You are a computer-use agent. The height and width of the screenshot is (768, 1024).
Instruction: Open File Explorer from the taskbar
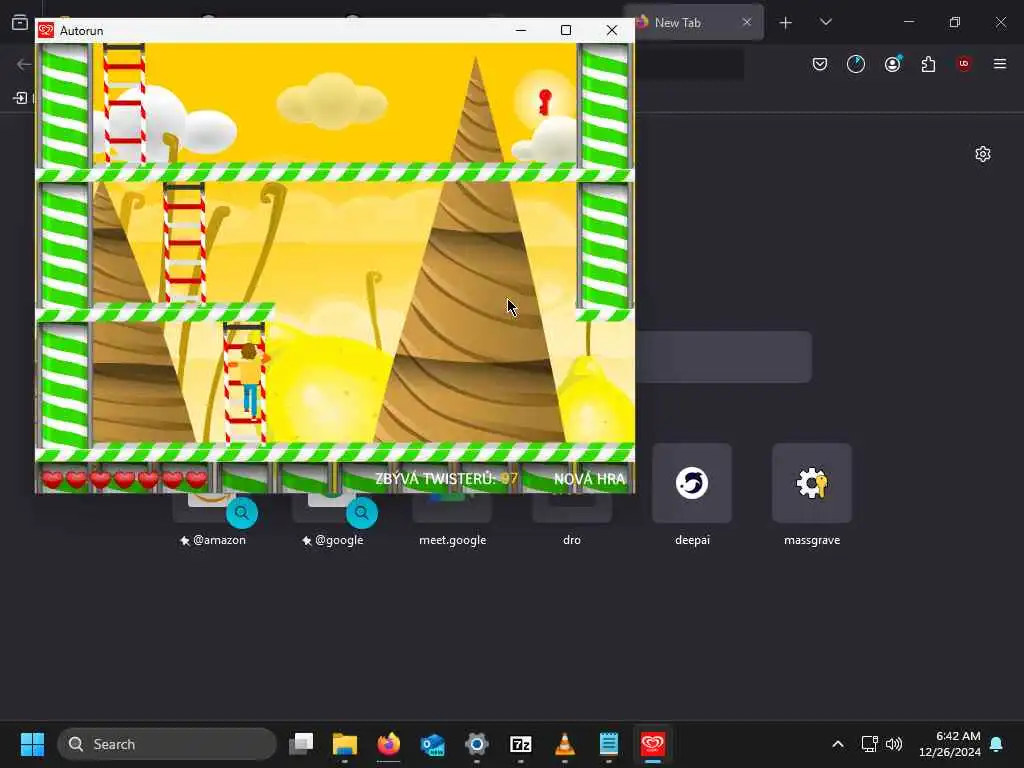point(345,744)
